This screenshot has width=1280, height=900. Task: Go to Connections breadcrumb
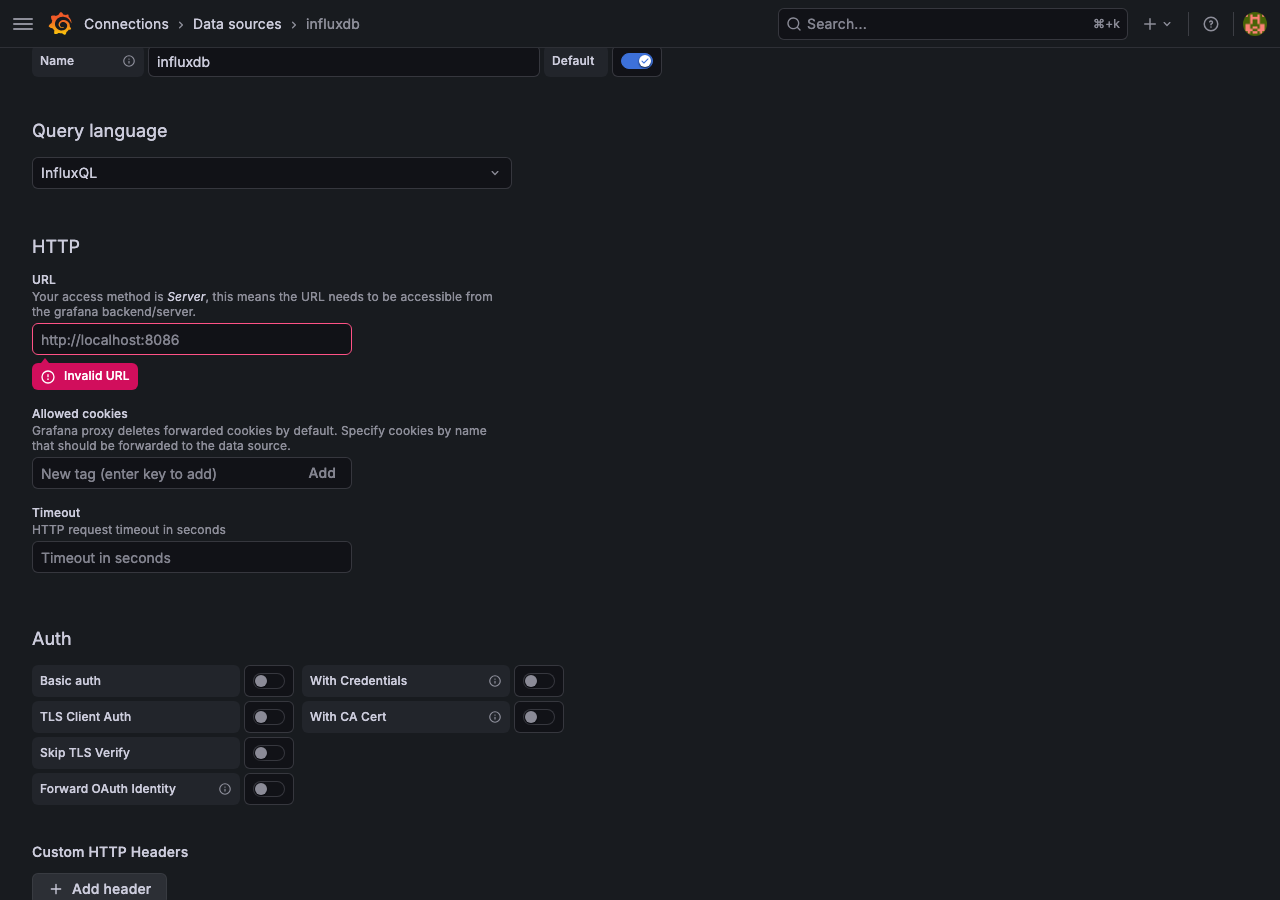click(126, 24)
